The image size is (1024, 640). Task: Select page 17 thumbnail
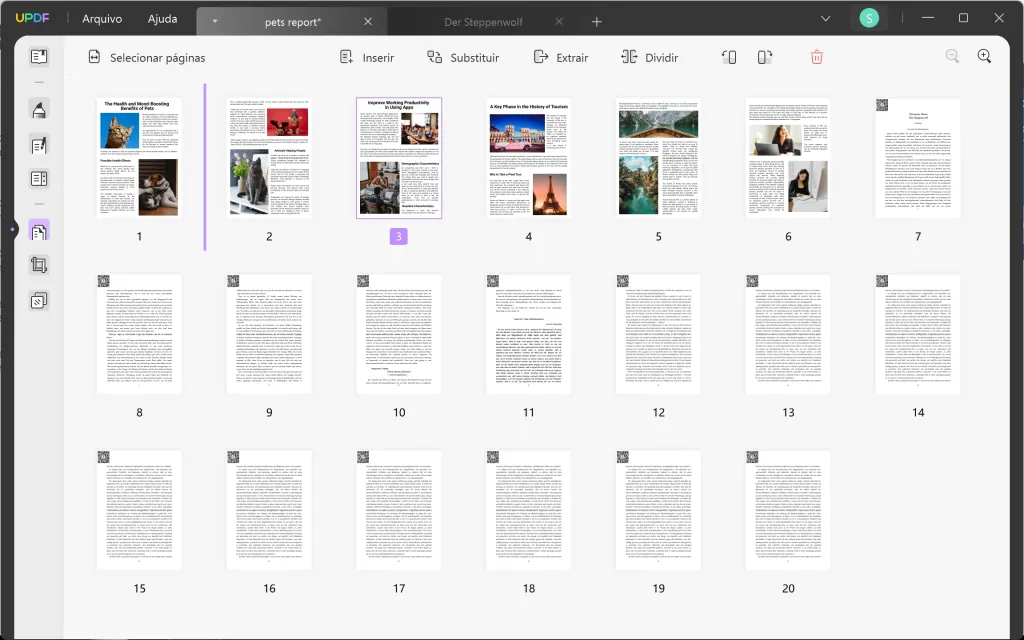(398, 510)
